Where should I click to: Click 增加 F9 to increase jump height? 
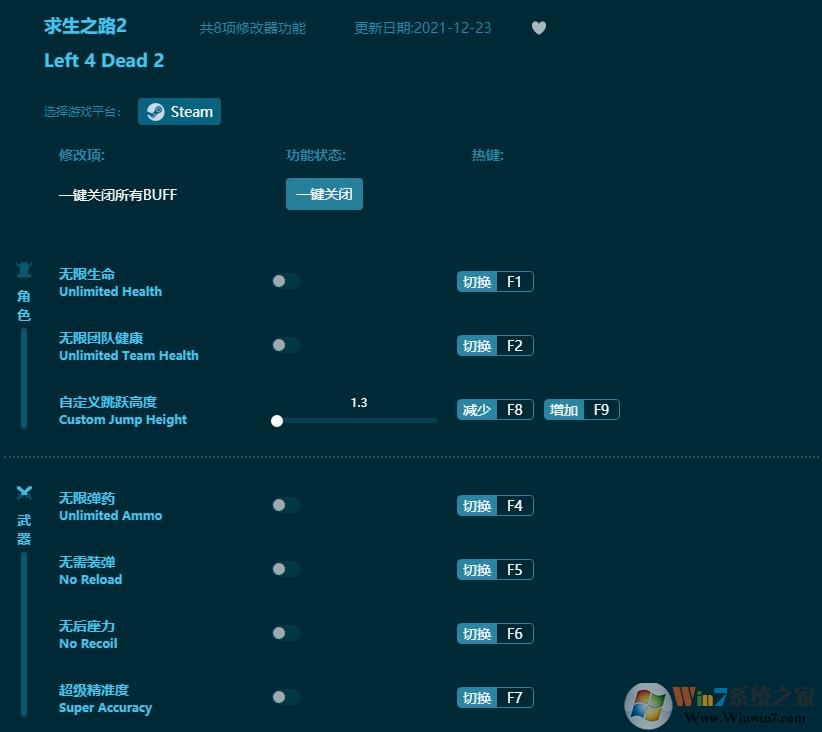[581, 409]
